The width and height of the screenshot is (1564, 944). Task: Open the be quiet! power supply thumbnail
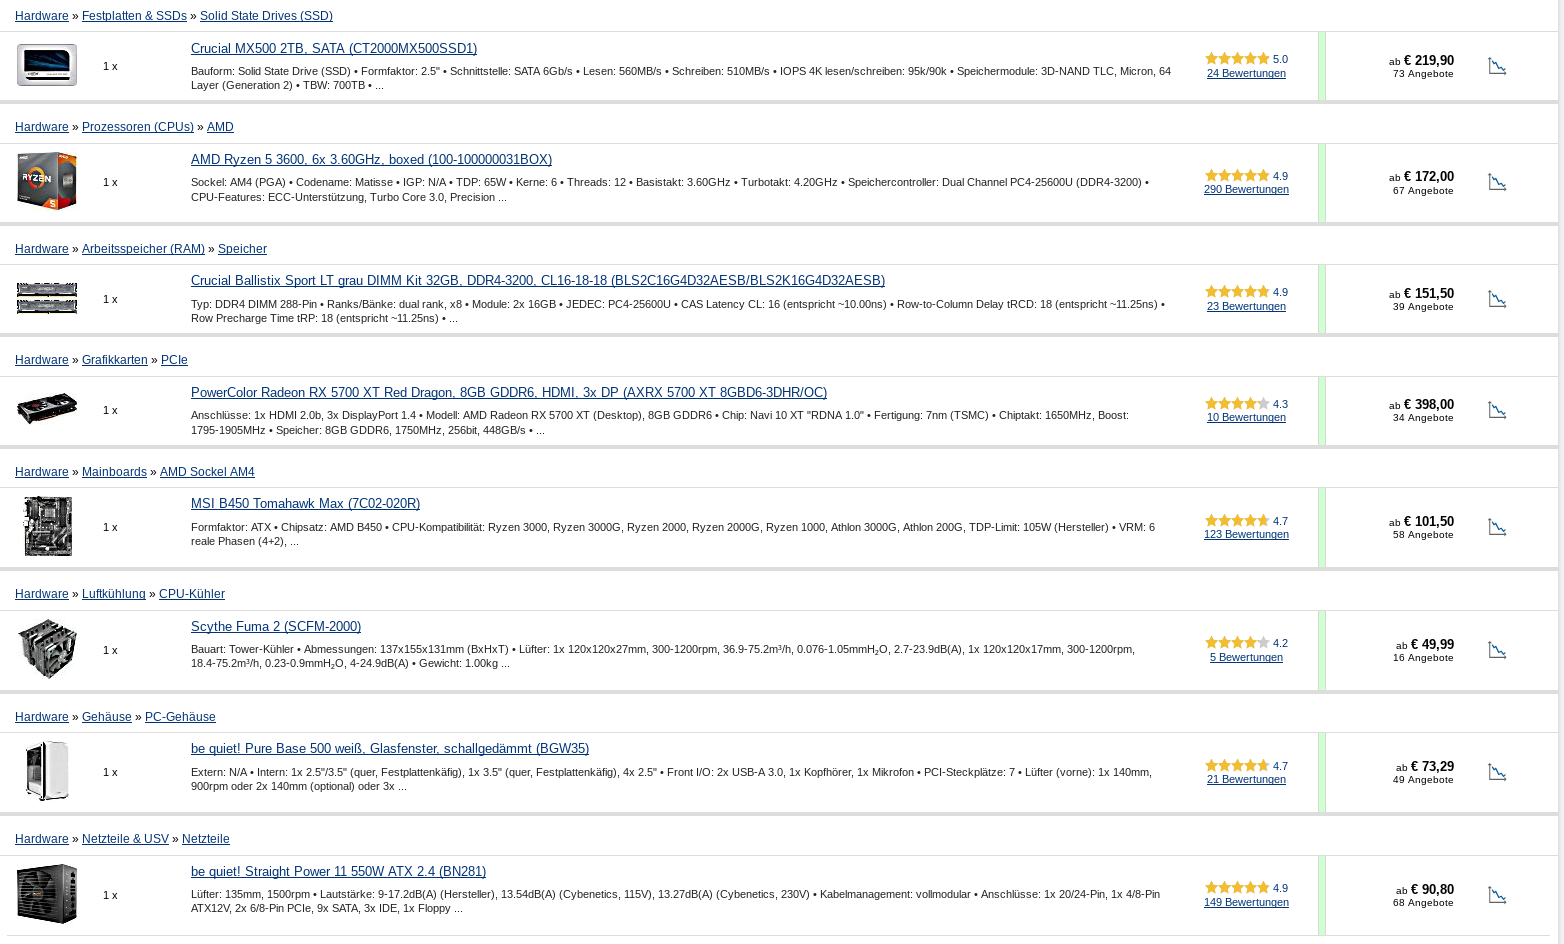[47, 894]
